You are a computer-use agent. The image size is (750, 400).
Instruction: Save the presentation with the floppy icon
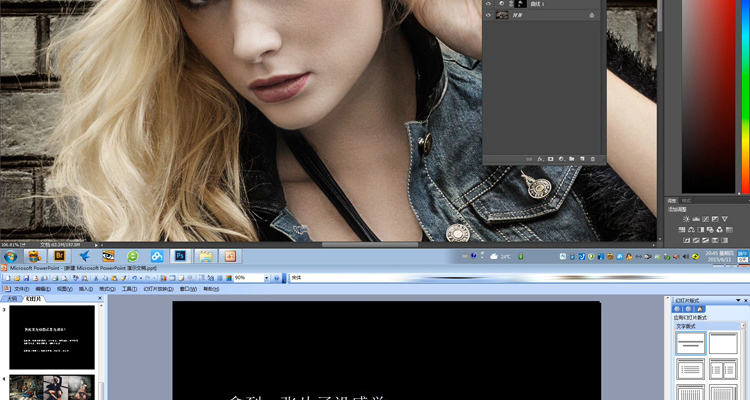pos(26,278)
